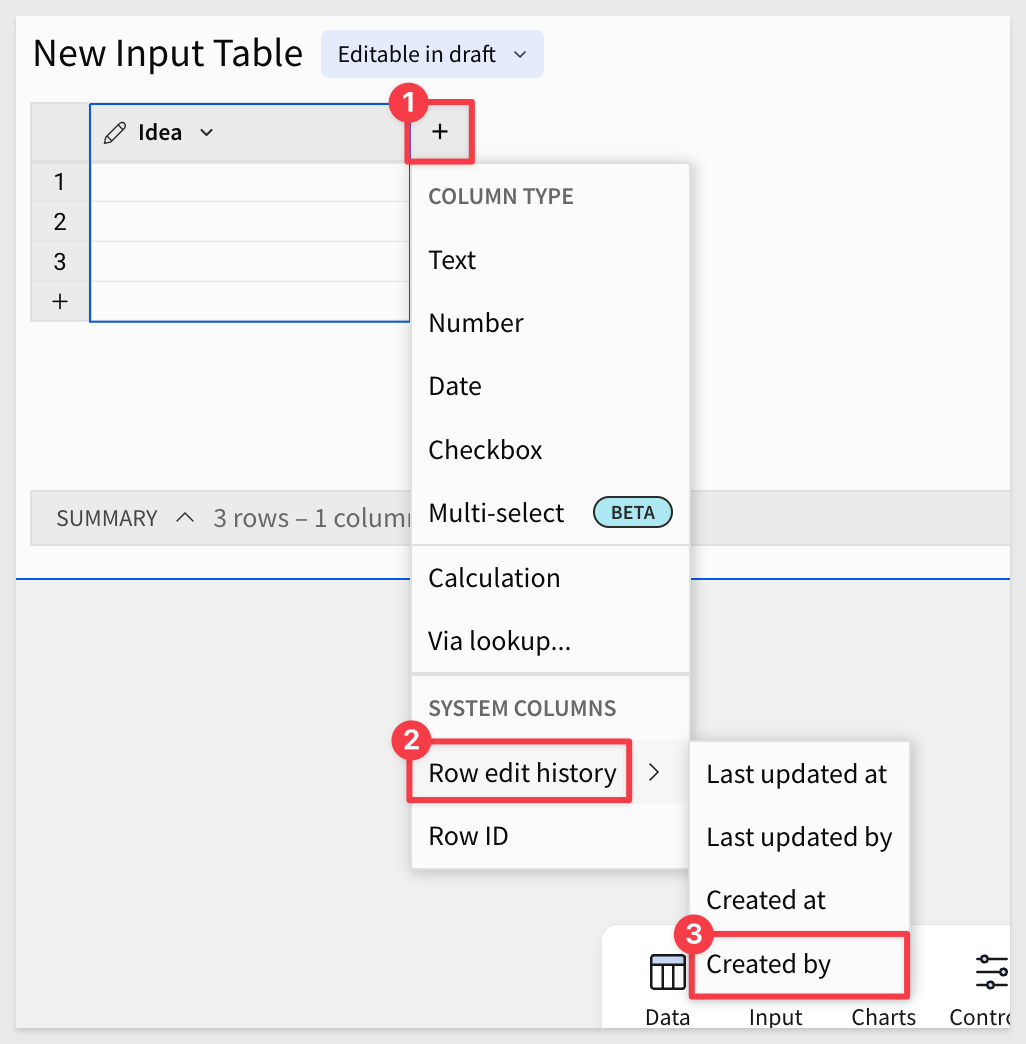Image resolution: width=1026 pixels, height=1044 pixels.
Task: Select Calculation column option
Action: [550, 578]
